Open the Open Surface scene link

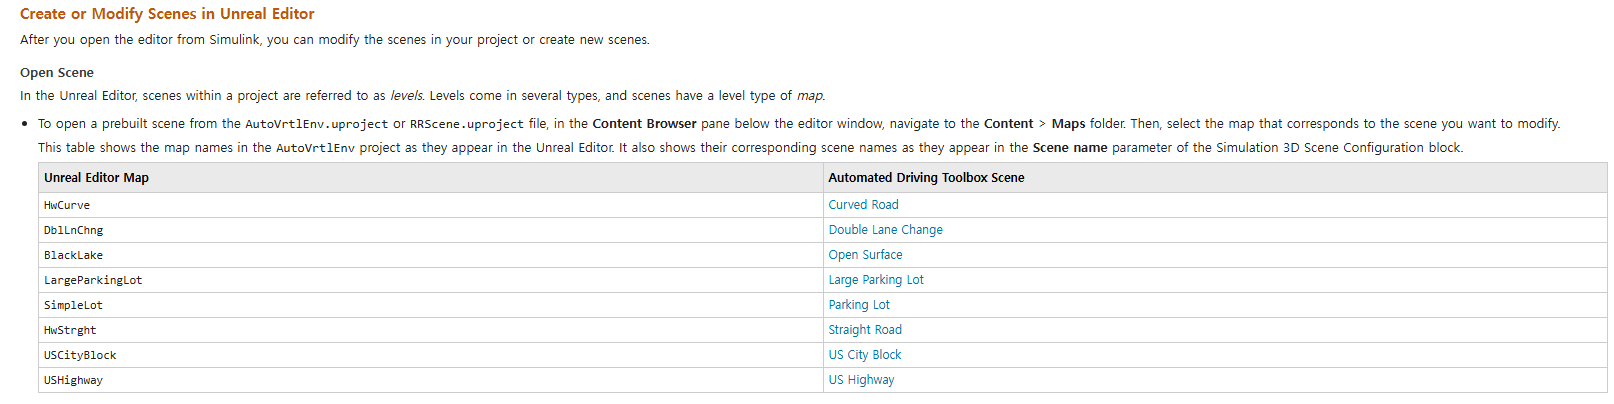(x=865, y=255)
